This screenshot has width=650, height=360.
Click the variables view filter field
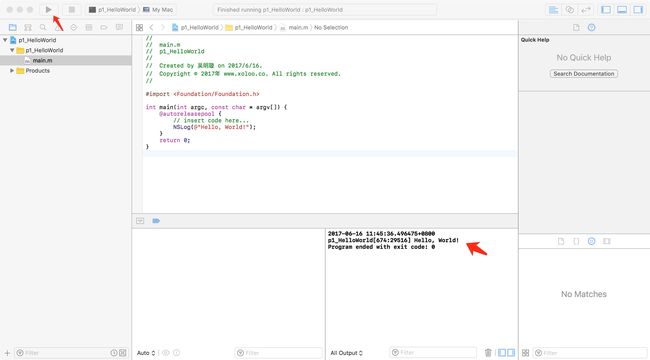(x=278, y=353)
